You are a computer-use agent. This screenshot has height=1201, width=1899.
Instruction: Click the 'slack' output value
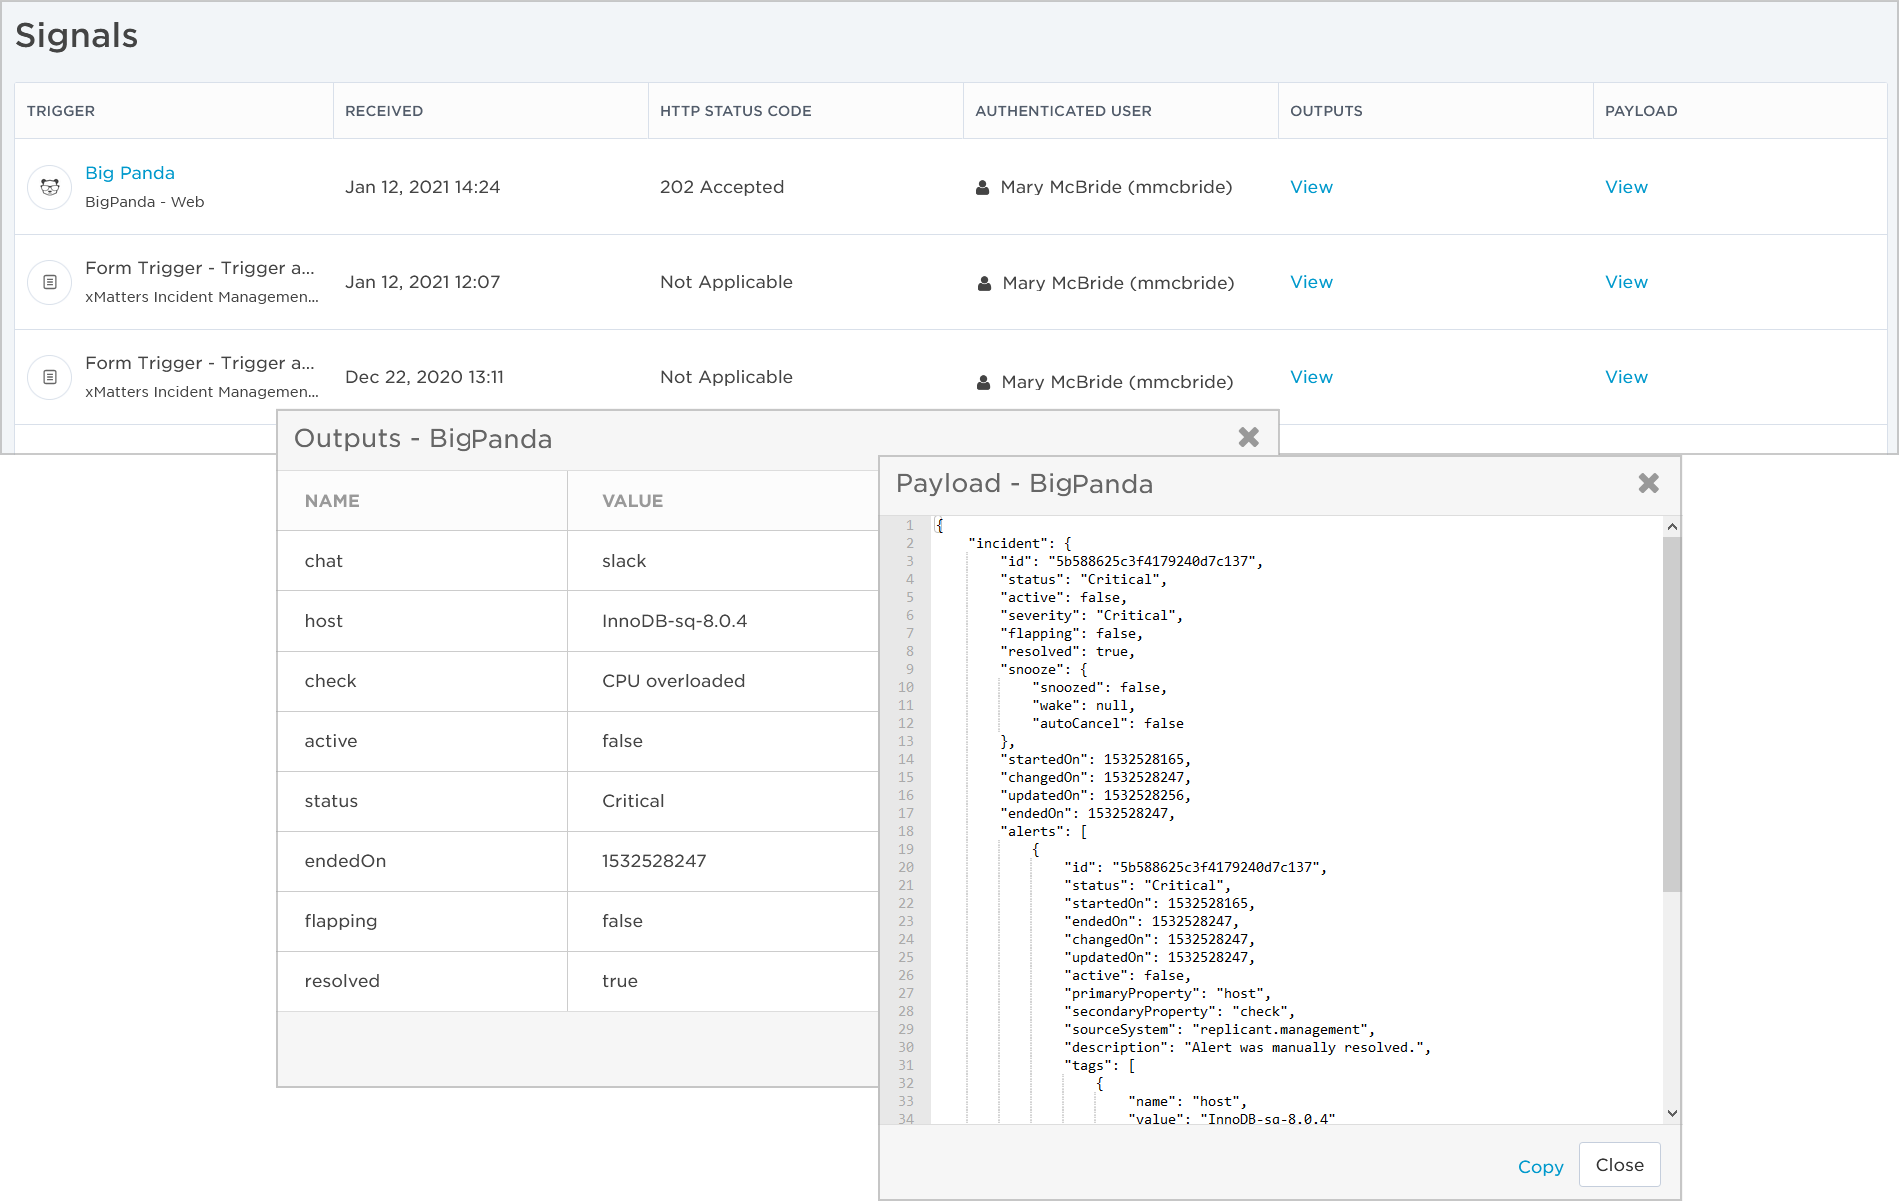624,561
